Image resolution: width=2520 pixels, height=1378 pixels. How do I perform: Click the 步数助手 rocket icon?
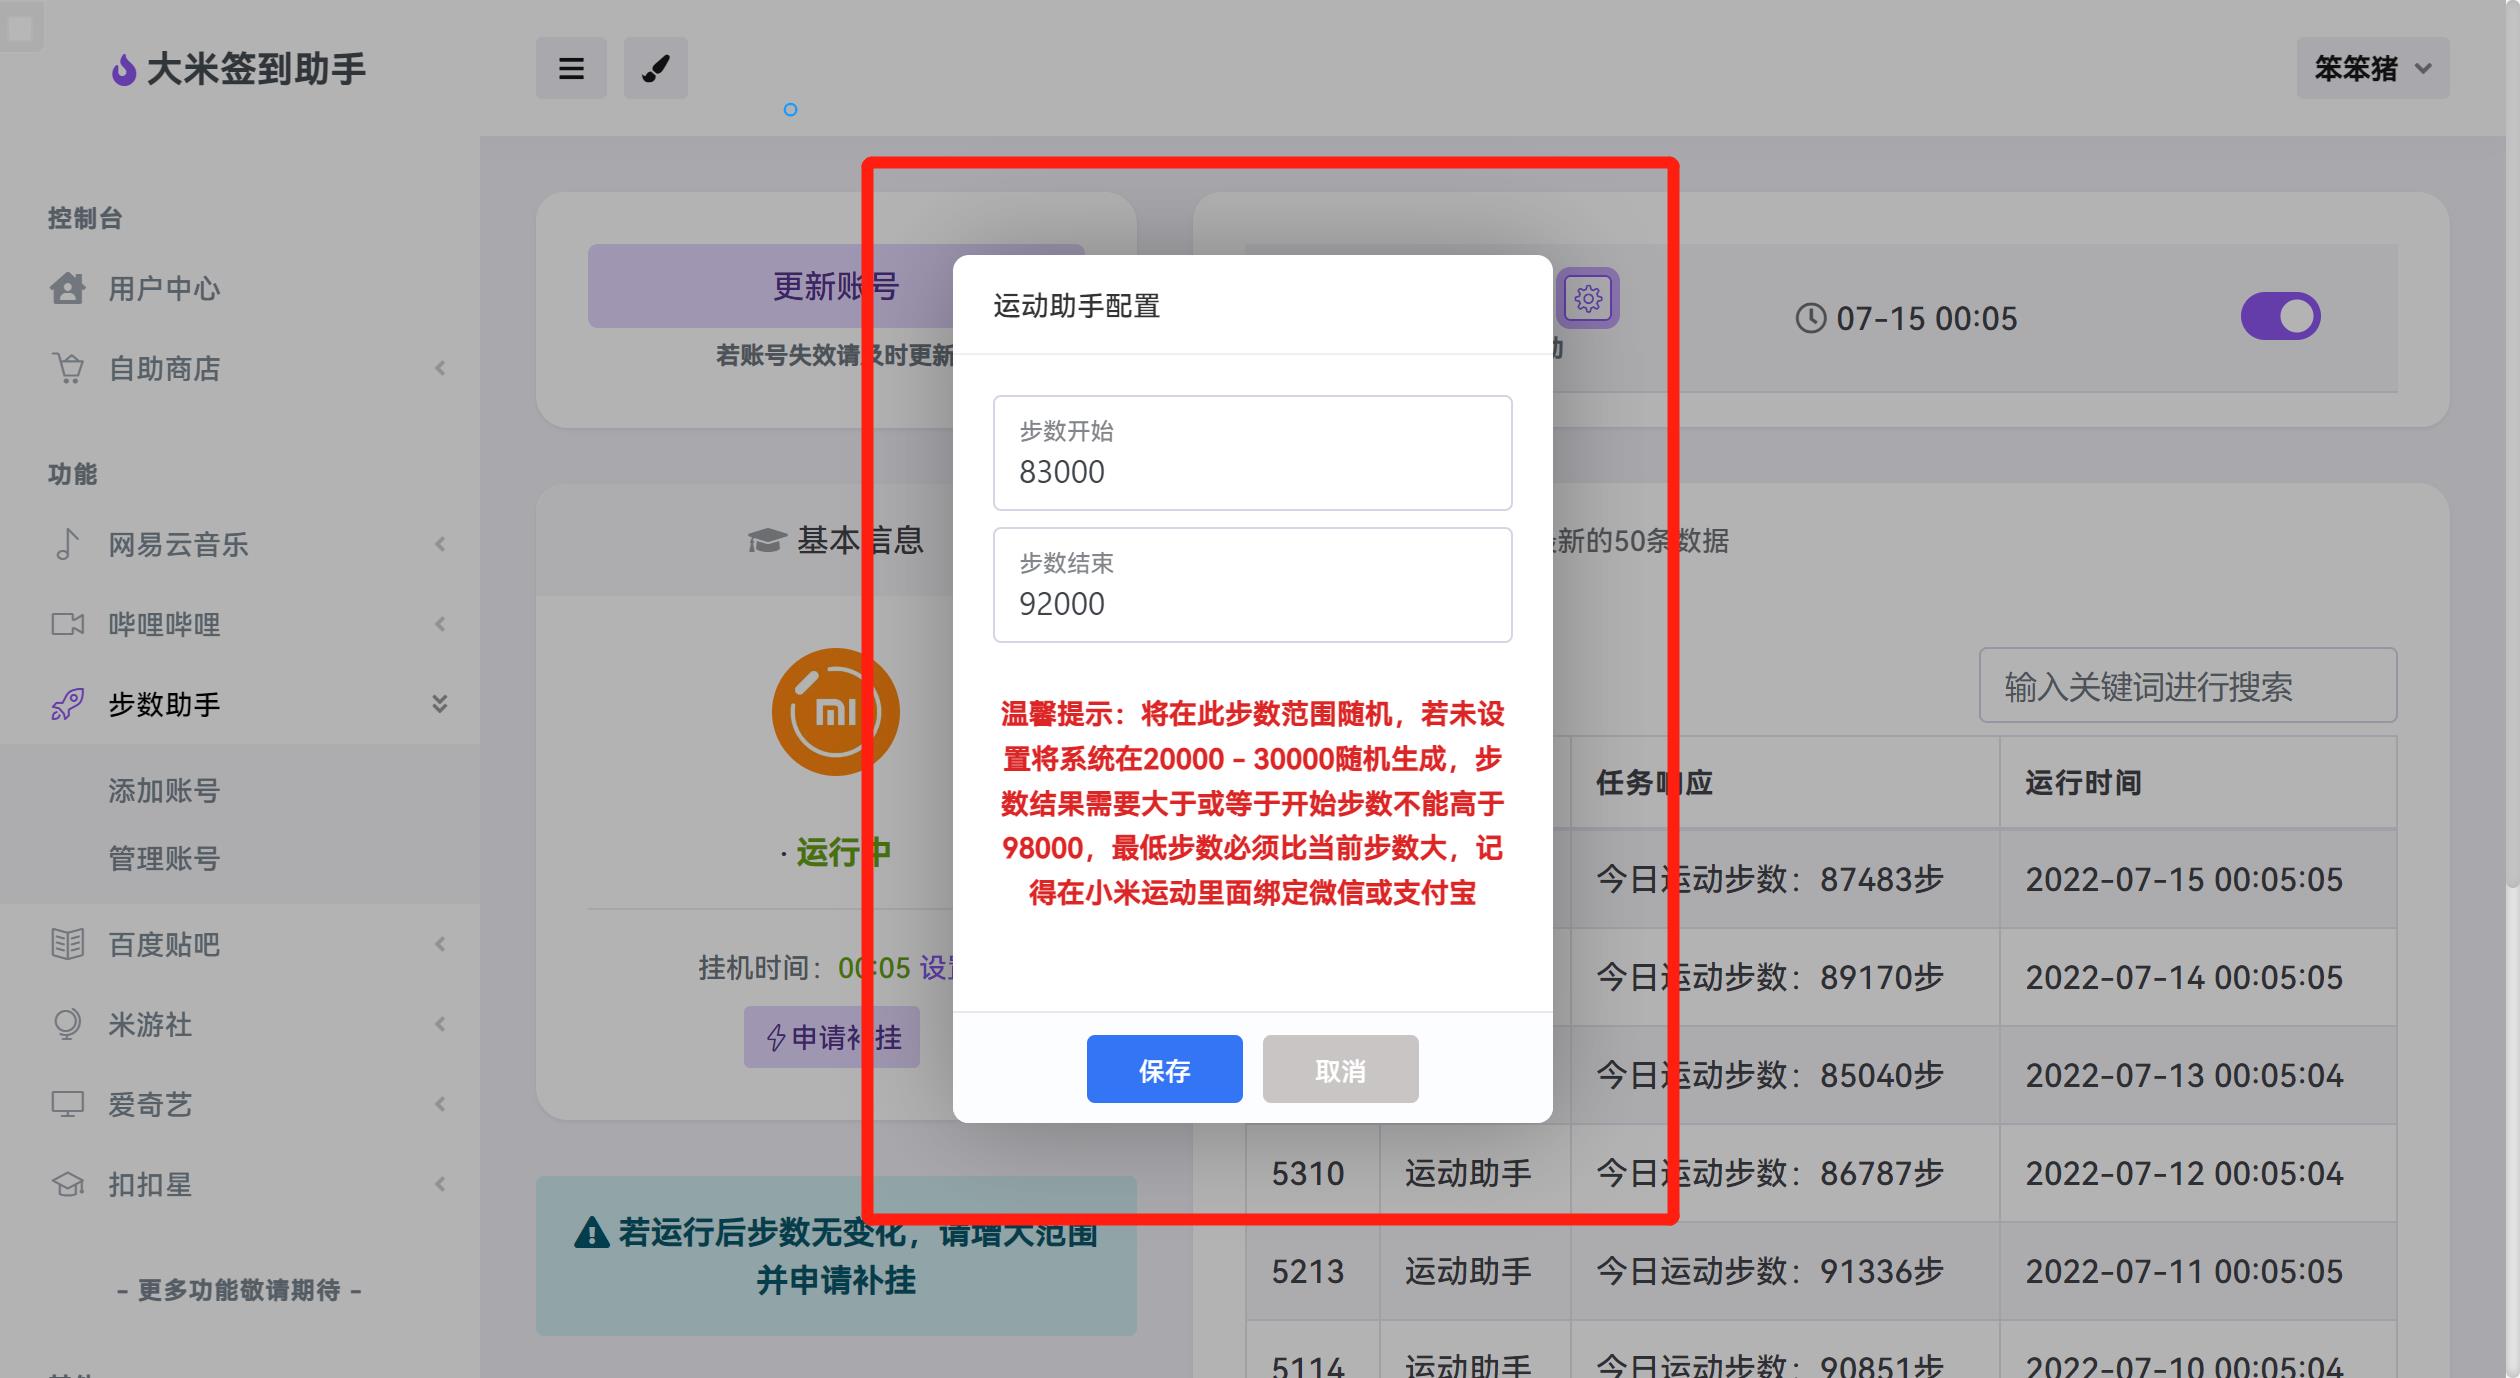pos(67,704)
